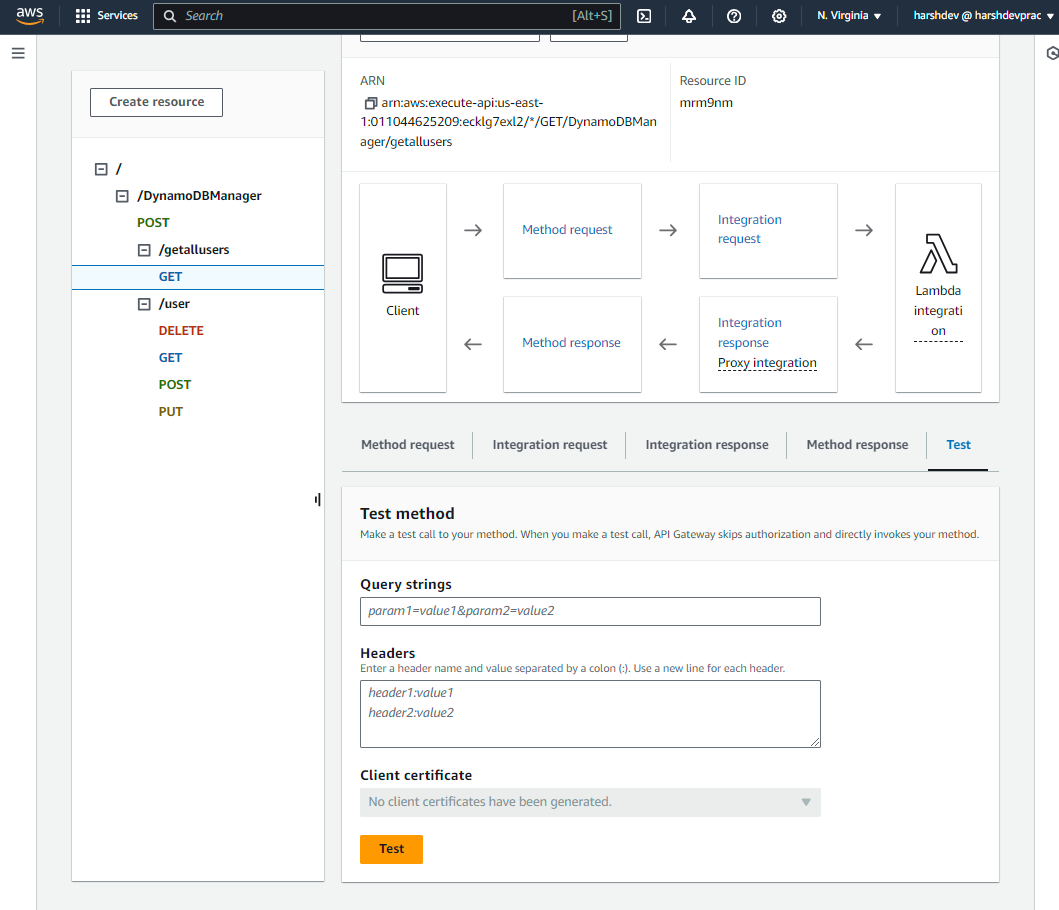Open the N. Virginia region dropdown
Screen dimensions: 1059x910
(849, 16)
